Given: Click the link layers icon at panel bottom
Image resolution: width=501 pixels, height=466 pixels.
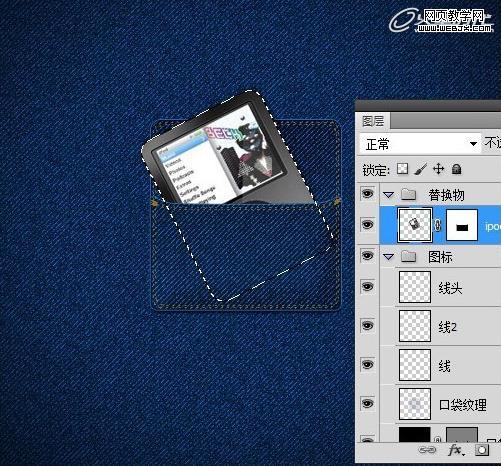Looking at the screenshot, I should (427, 450).
